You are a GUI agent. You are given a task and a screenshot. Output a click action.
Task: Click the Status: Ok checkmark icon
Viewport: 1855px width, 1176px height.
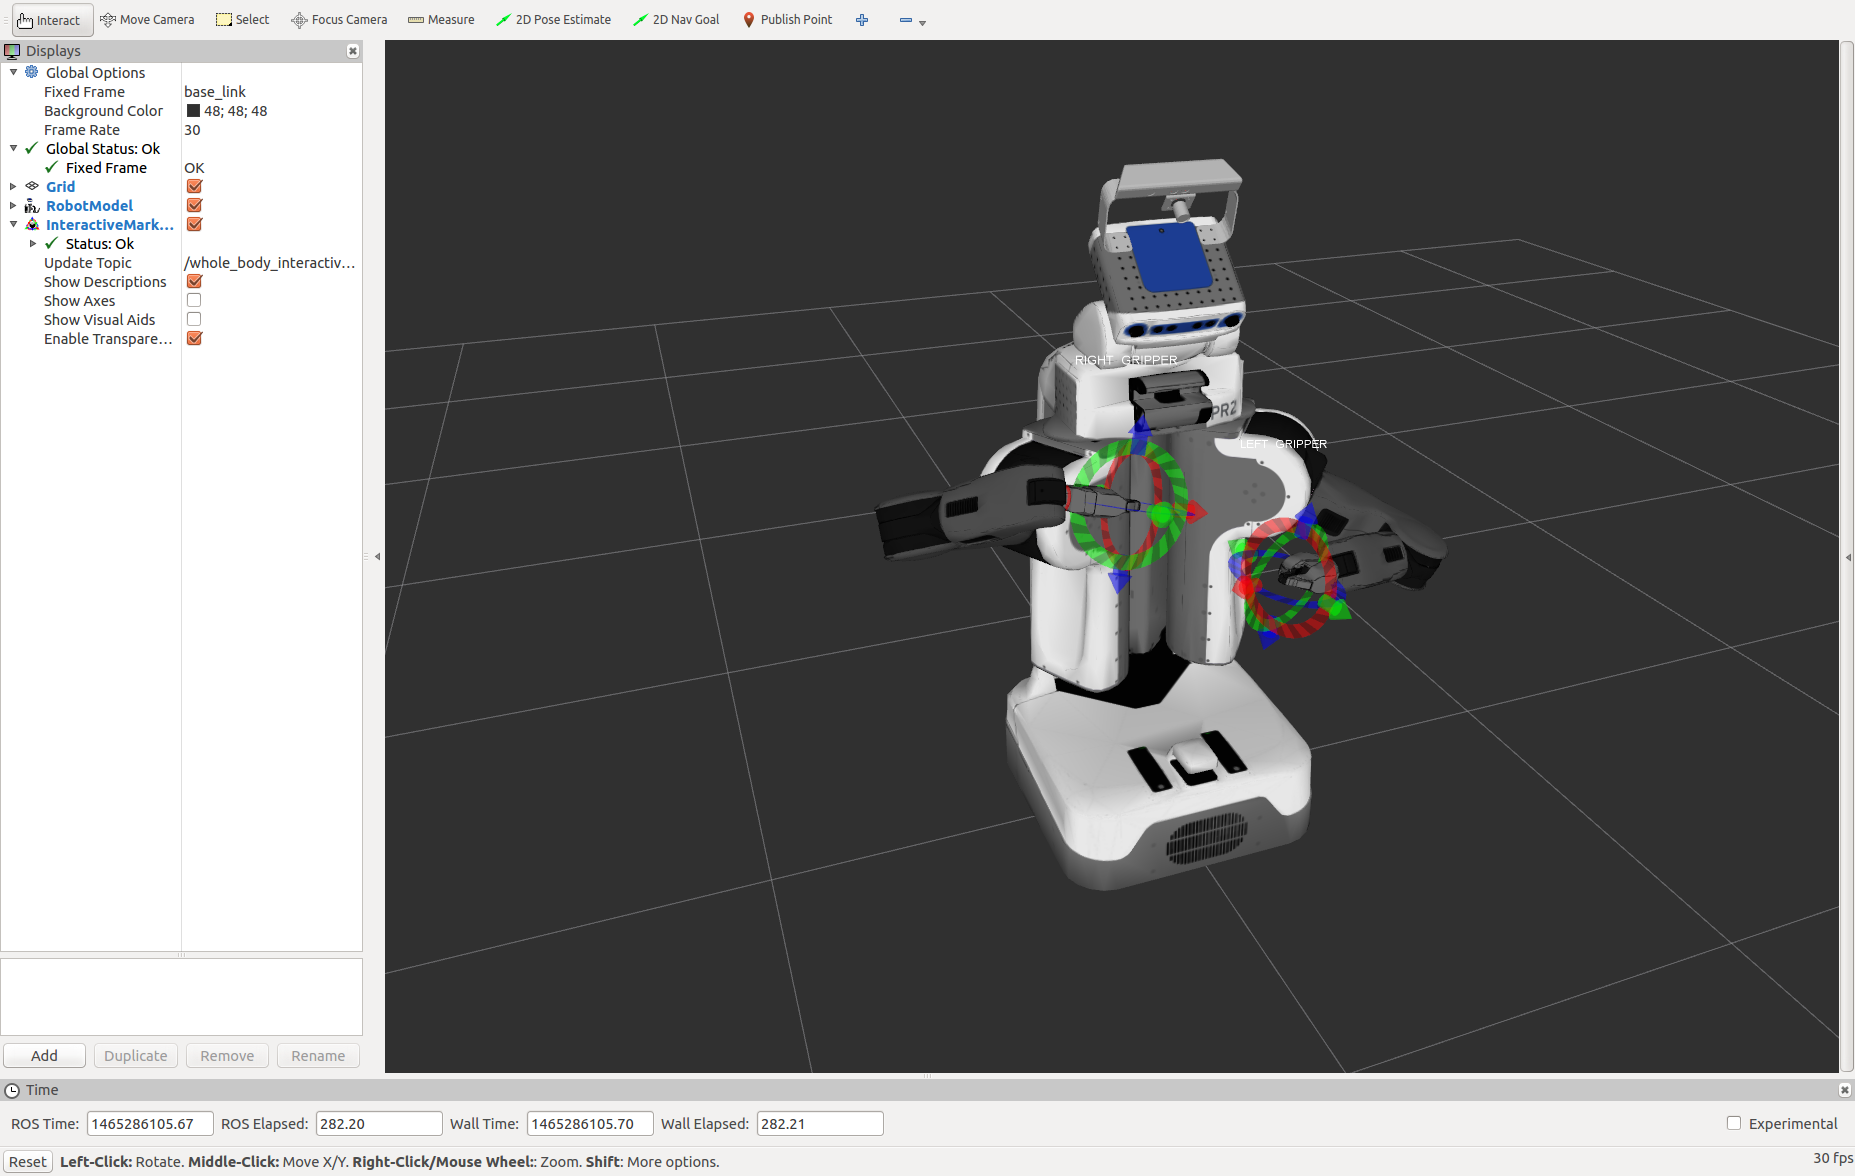pyautogui.click(x=52, y=243)
